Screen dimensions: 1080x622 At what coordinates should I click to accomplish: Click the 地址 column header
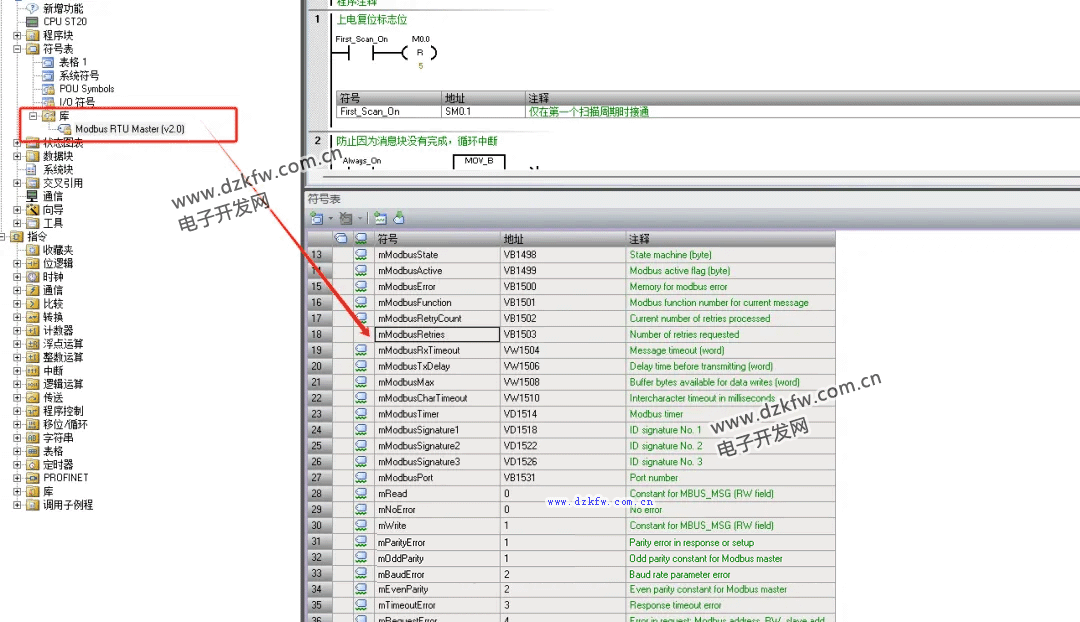coord(561,239)
